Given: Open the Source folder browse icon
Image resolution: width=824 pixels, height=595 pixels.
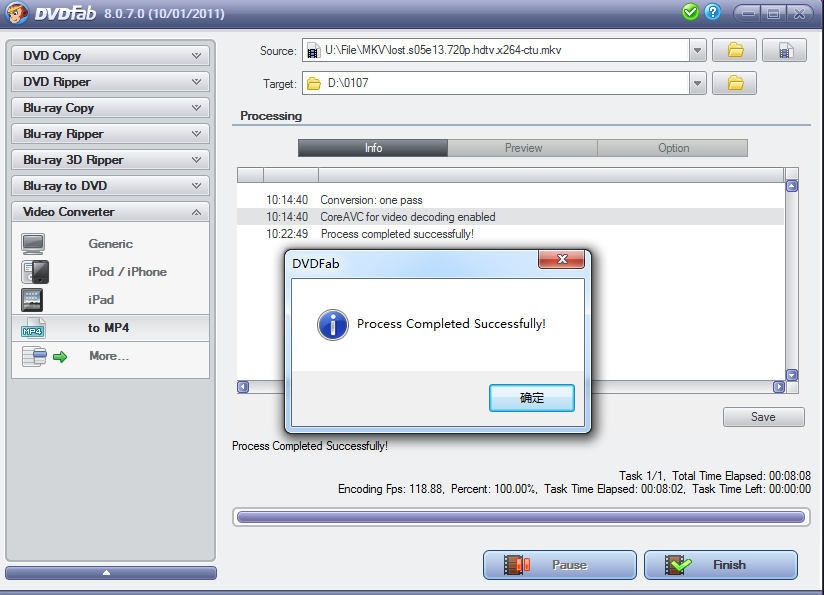Looking at the screenshot, I should click(x=734, y=50).
